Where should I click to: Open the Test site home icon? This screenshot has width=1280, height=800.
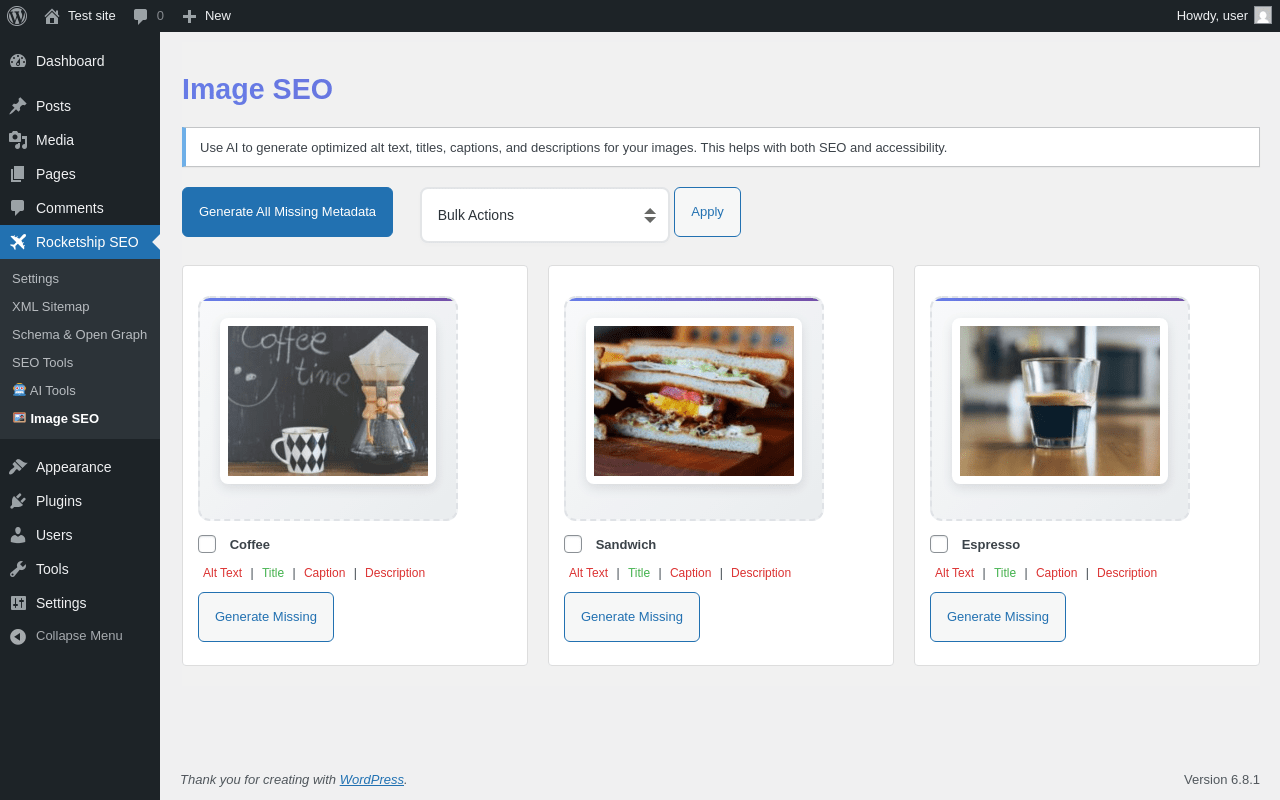pyautogui.click(x=52, y=16)
